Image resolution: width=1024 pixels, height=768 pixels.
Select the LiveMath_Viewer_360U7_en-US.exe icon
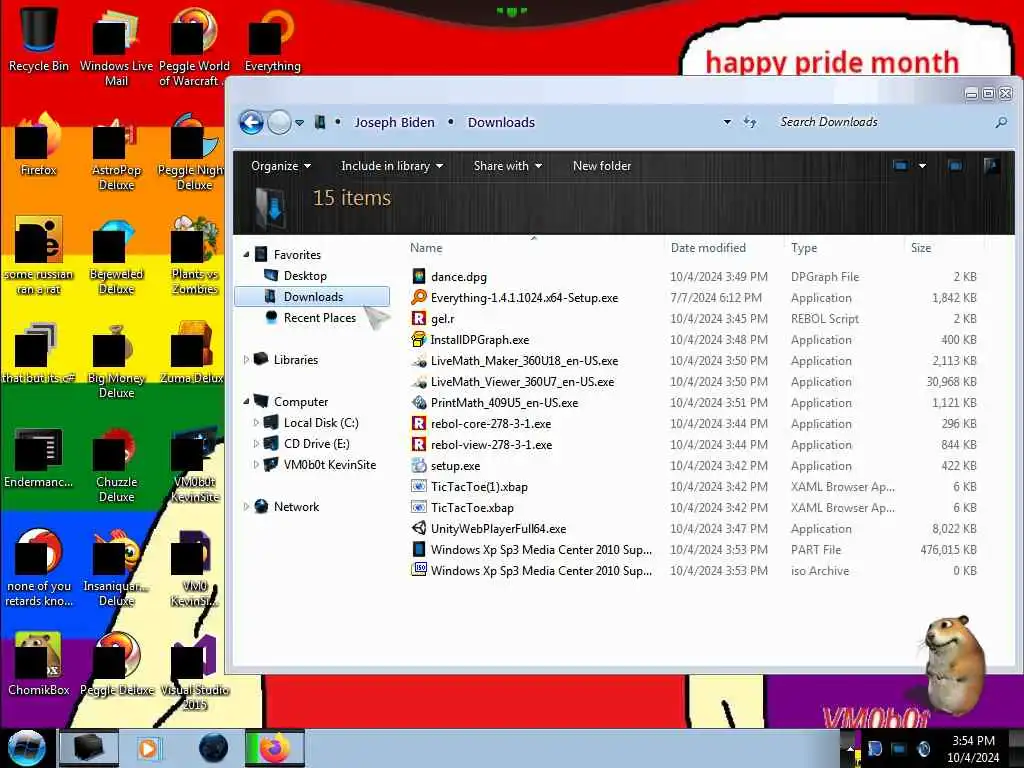(x=419, y=381)
